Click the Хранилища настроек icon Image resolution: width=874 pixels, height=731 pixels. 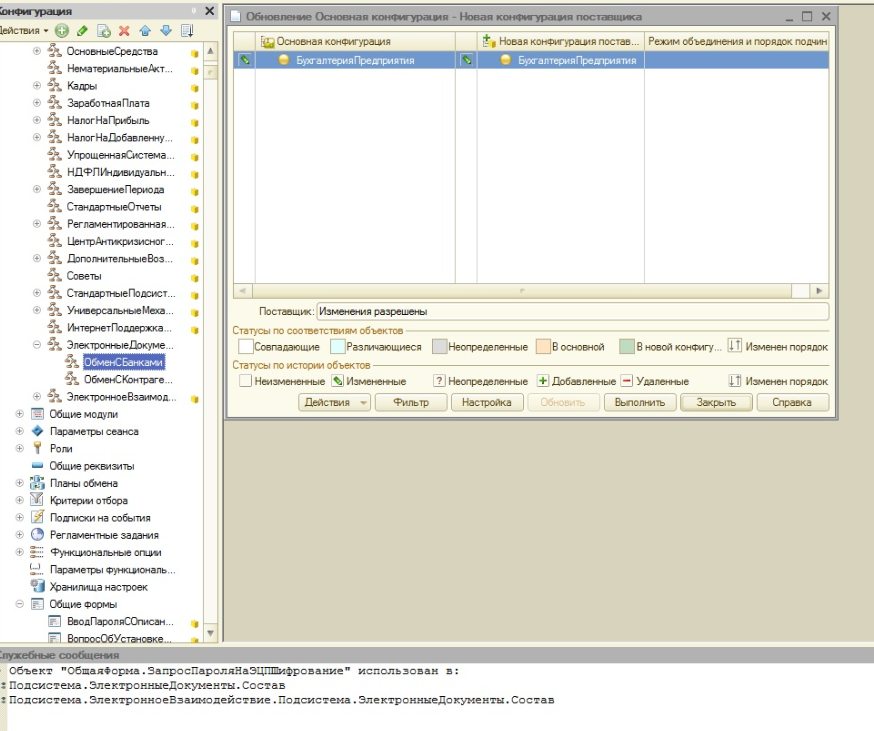pyautogui.click(x=37, y=586)
